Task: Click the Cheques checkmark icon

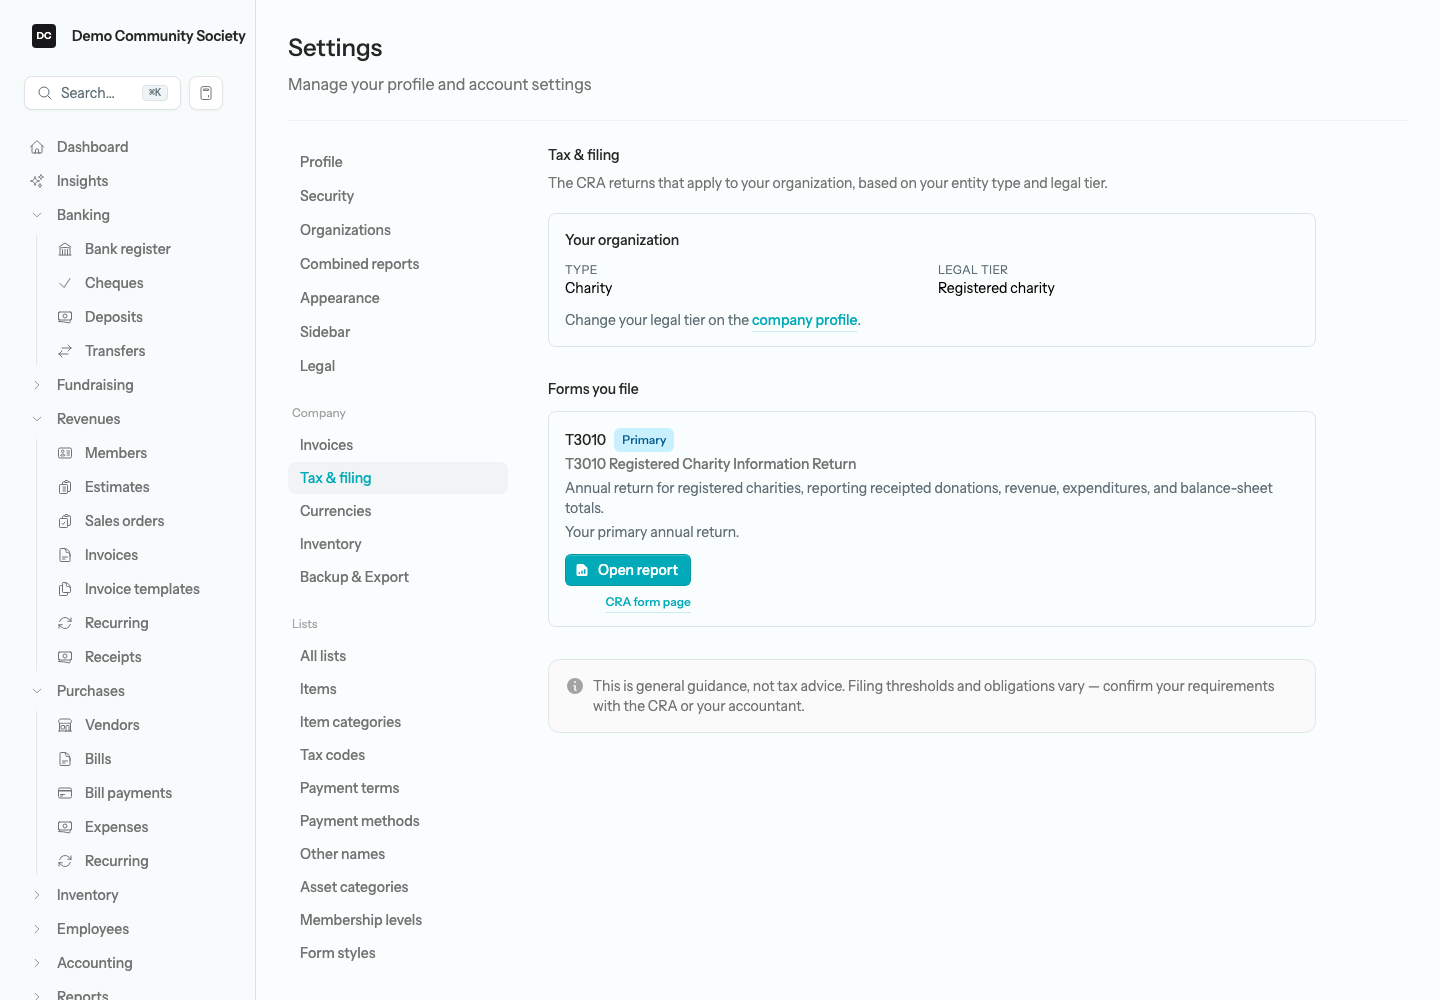Action: (65, 283)
